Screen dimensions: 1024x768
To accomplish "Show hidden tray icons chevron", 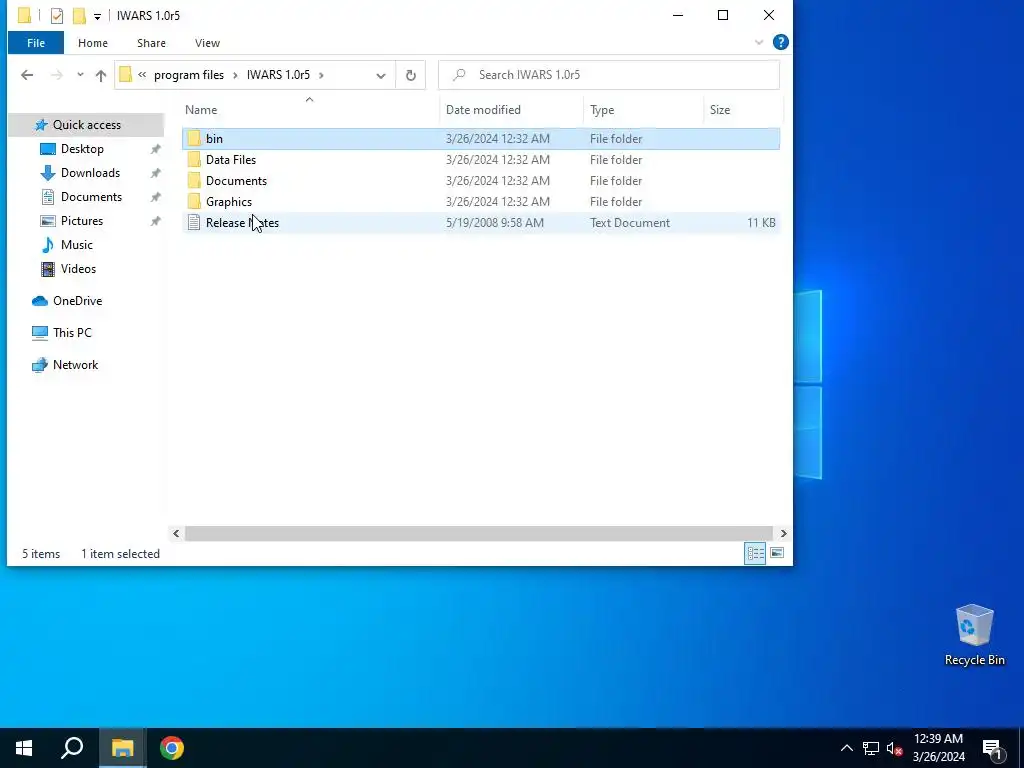I will click(x=846, y=748).
